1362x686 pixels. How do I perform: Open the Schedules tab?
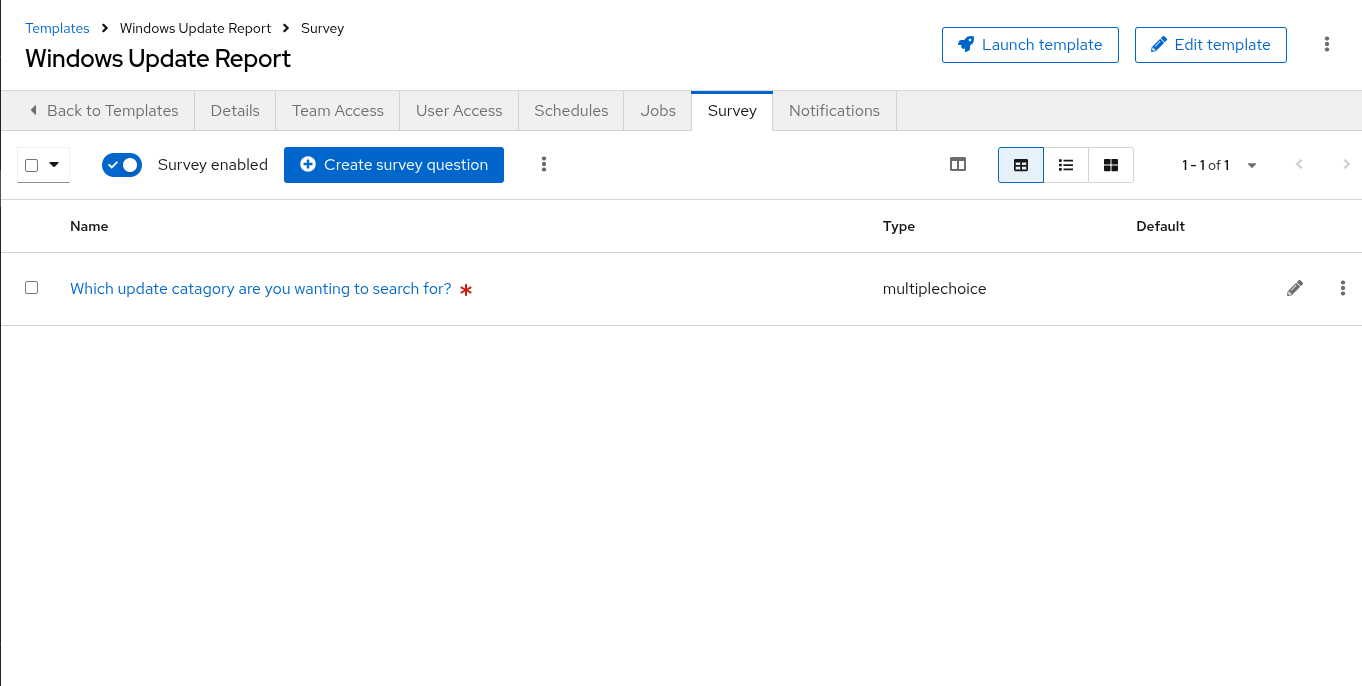571,111
